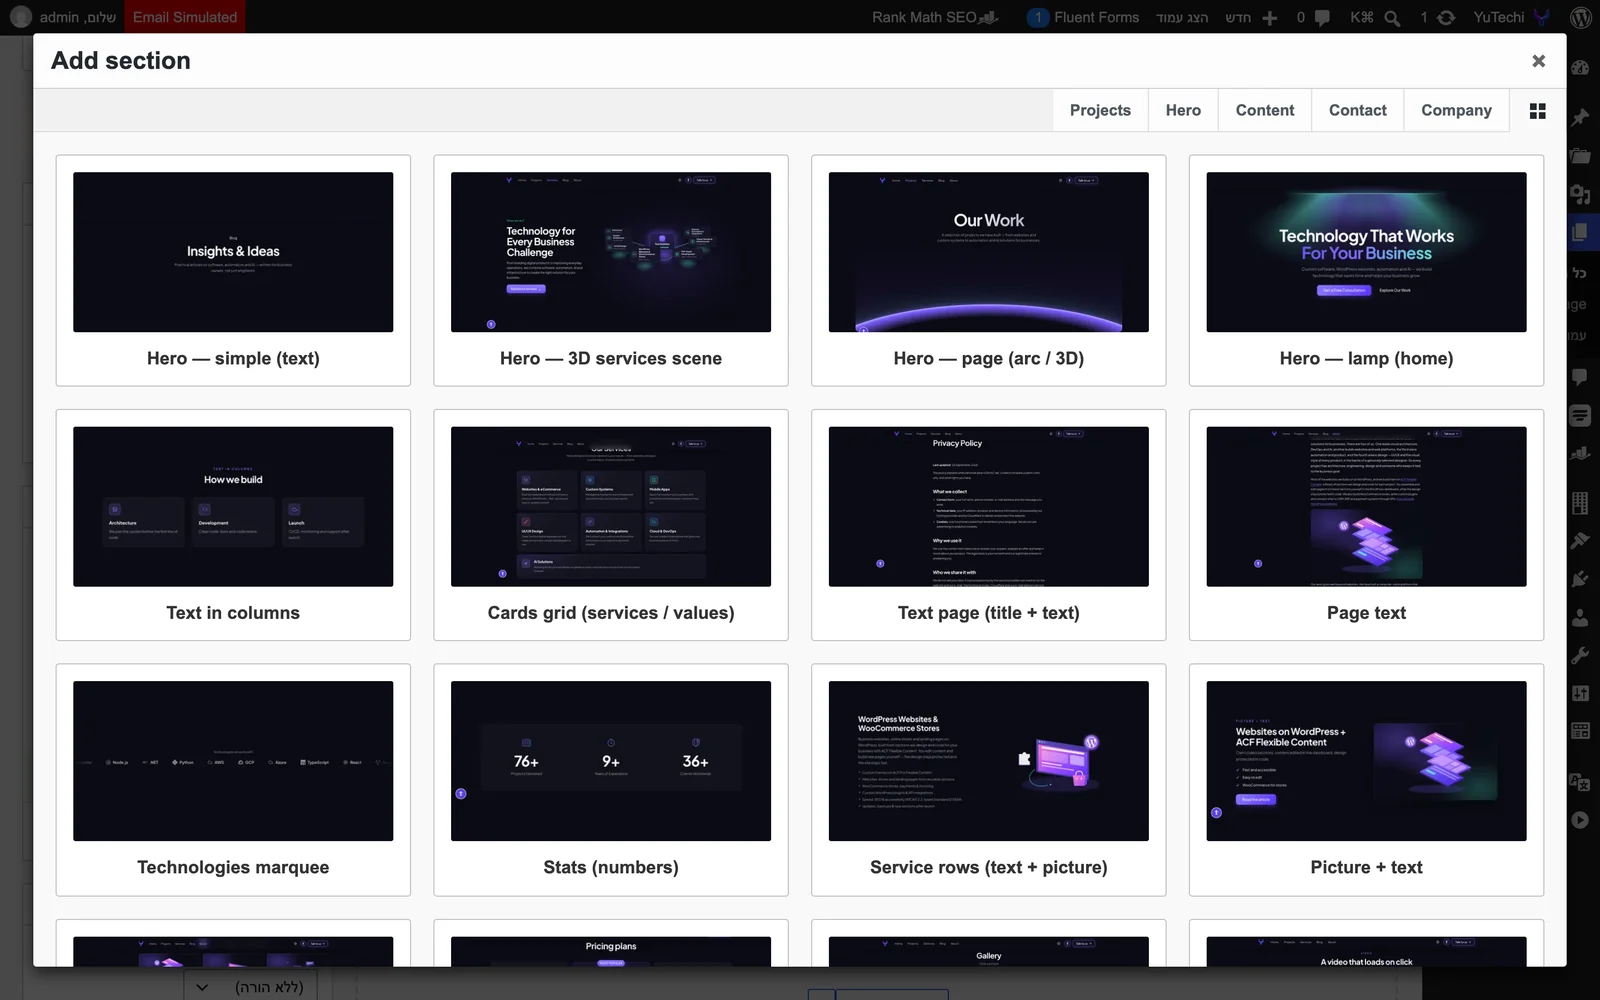The image size is (1600, 1000).
Task: Choose the Text in columns section
Action: [x=233, y=525]
